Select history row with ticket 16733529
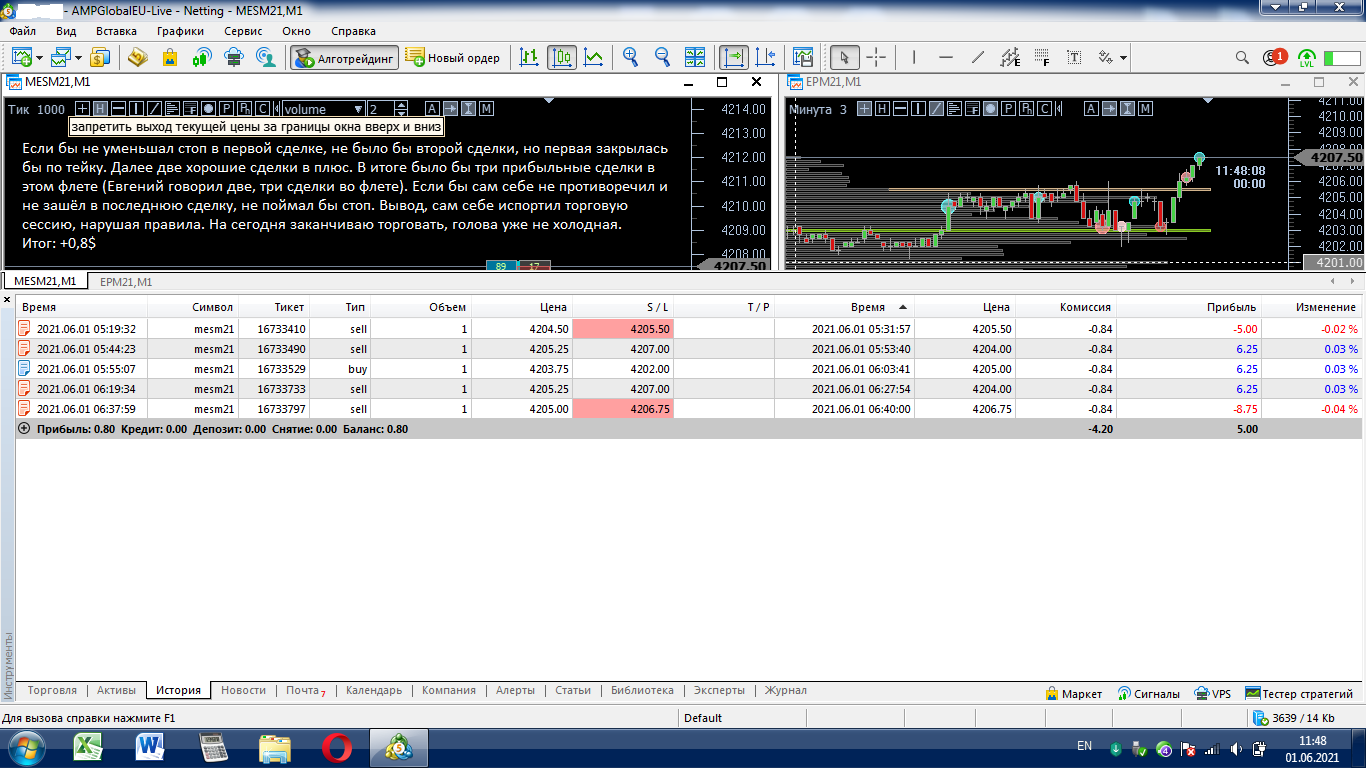The width and height of the screenshot is (1366, 768). [x=689, y=369]
